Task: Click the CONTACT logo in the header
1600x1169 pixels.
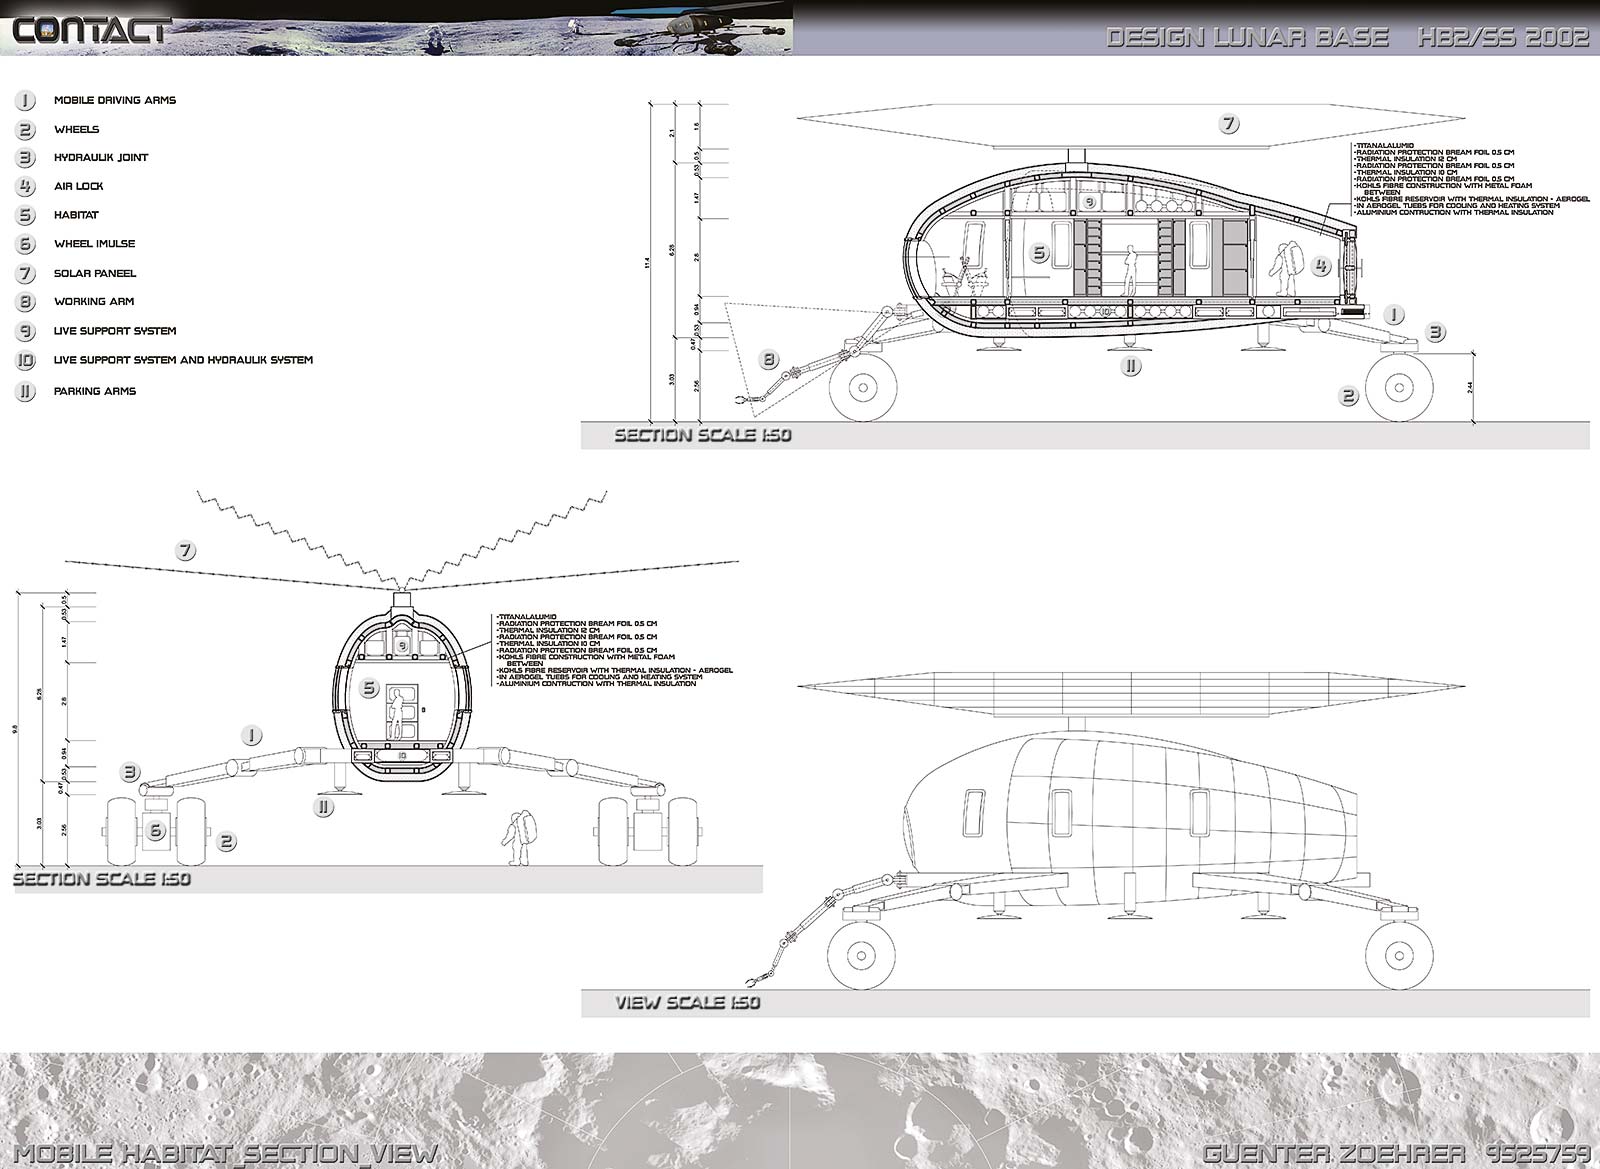Action: pos(90,29)
